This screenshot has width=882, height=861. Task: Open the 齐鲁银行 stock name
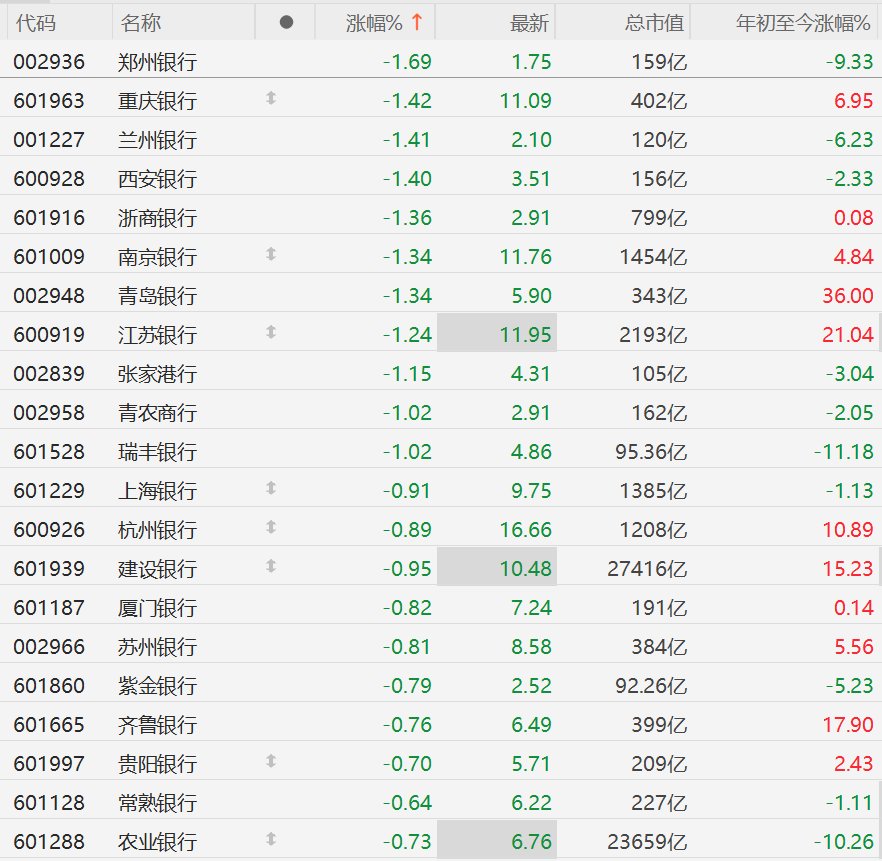click(x=158, y=724)
